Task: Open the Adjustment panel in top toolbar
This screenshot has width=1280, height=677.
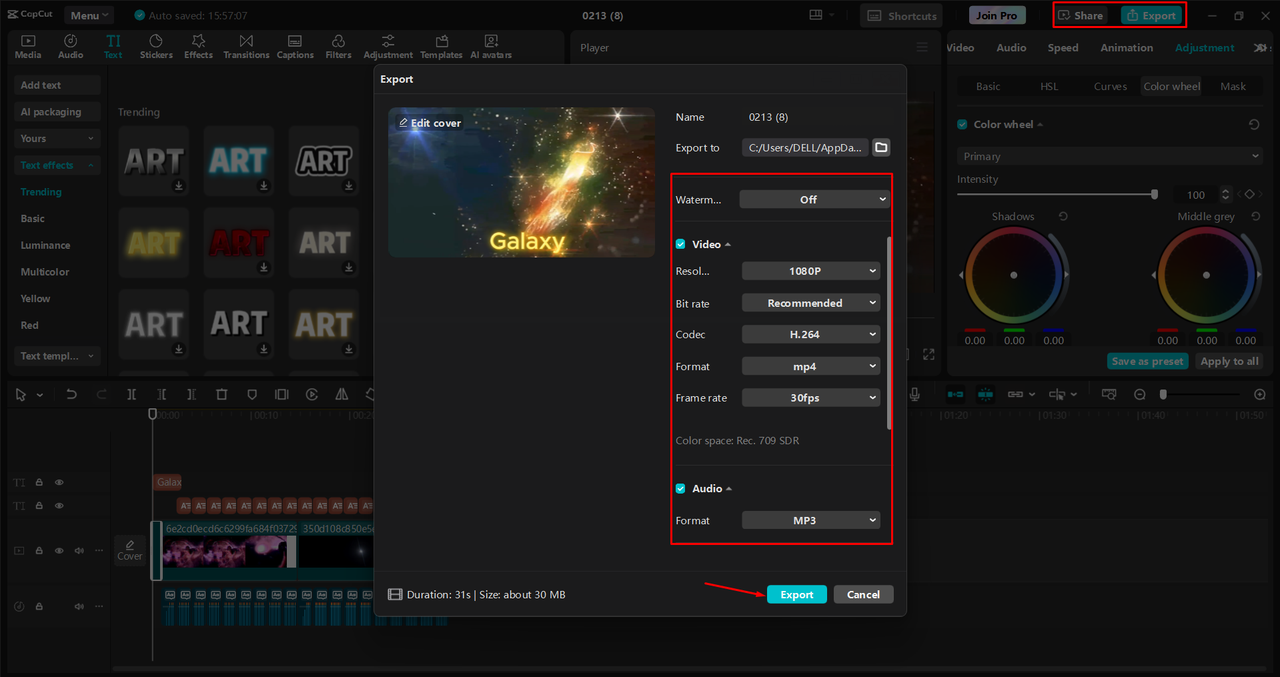Action: (x=388, y=47)
